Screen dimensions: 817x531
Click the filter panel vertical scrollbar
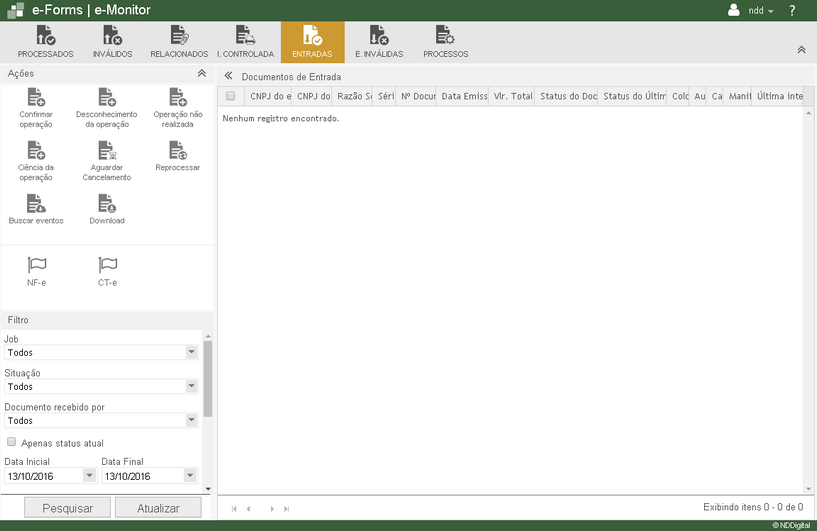(x=208, y=378)
